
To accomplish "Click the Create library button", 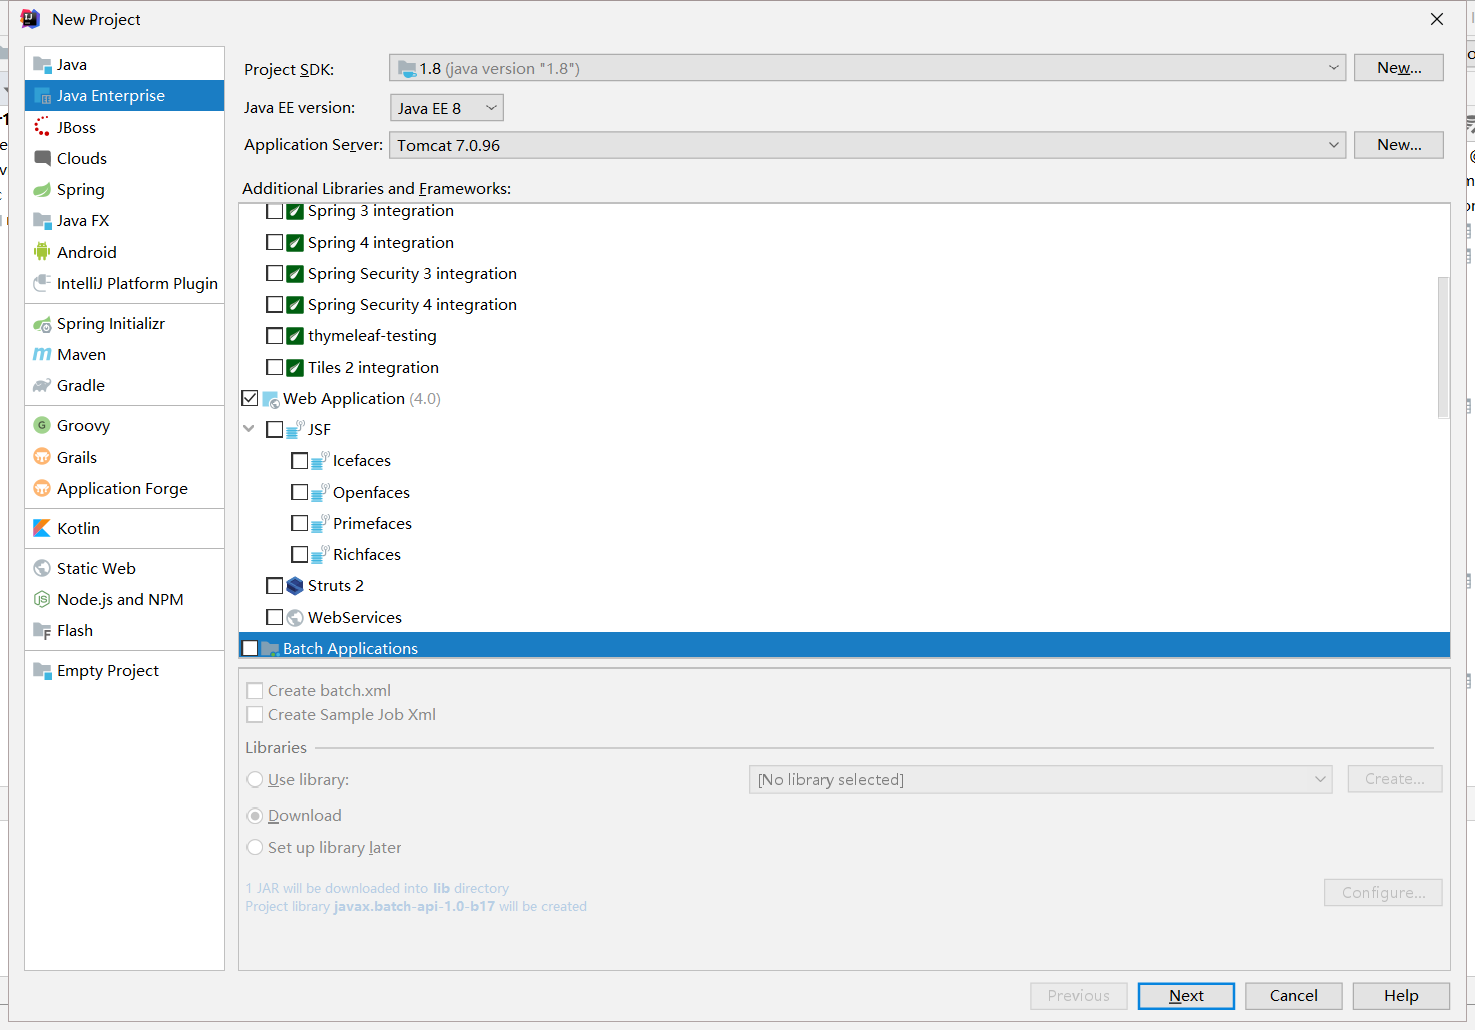I will pos(1395,779).
